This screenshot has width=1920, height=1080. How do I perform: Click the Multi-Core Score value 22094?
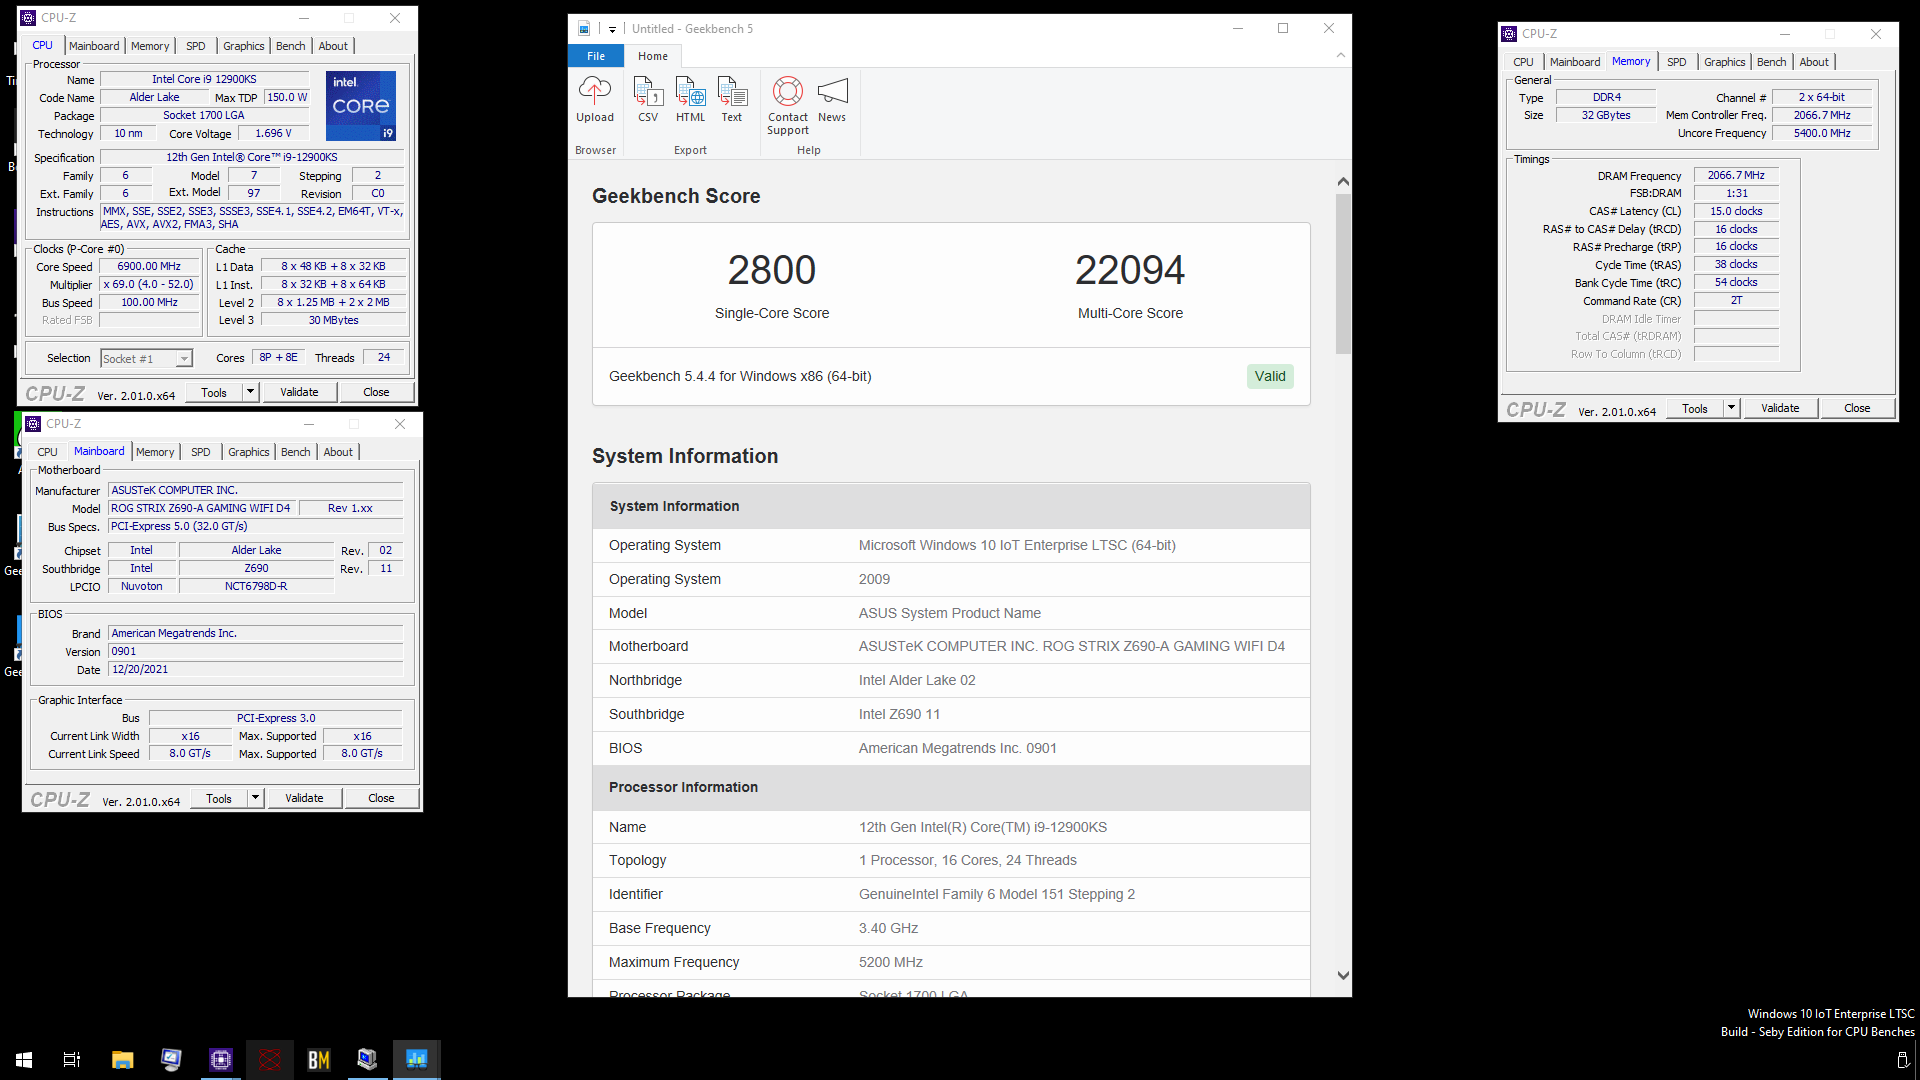pos(1130,270)
